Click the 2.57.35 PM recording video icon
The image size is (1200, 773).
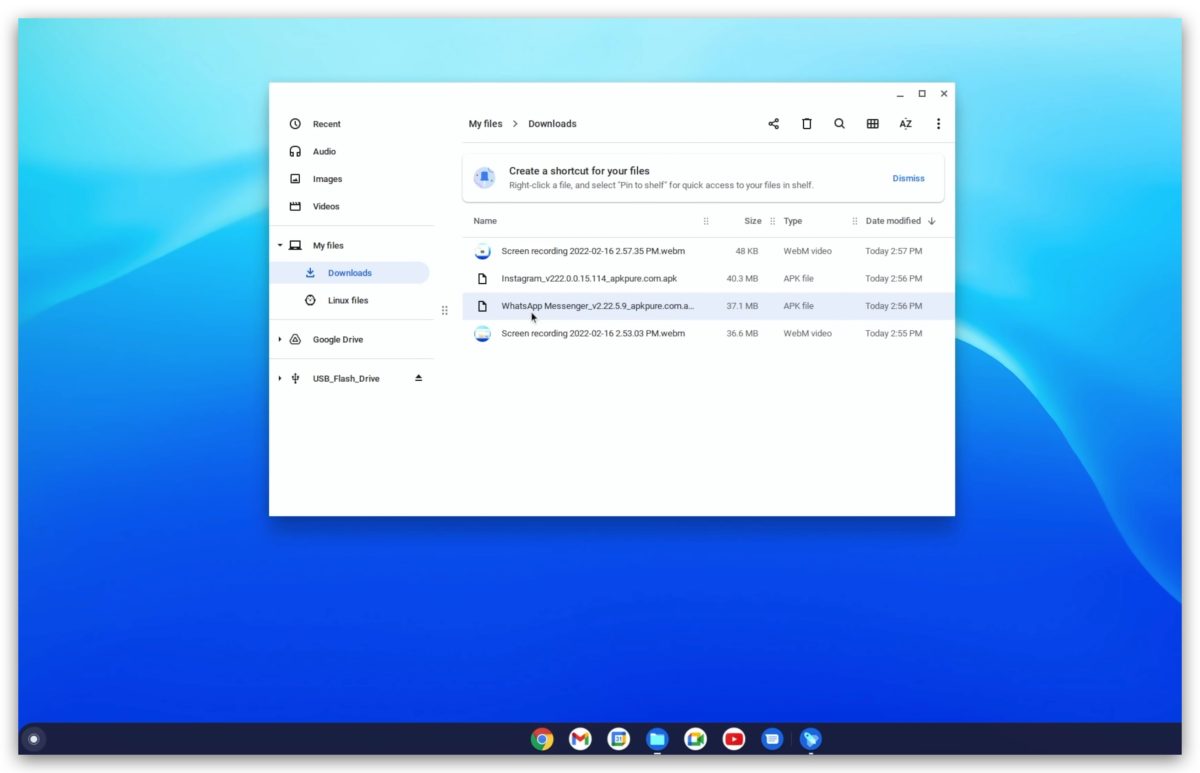coord(482,251)
